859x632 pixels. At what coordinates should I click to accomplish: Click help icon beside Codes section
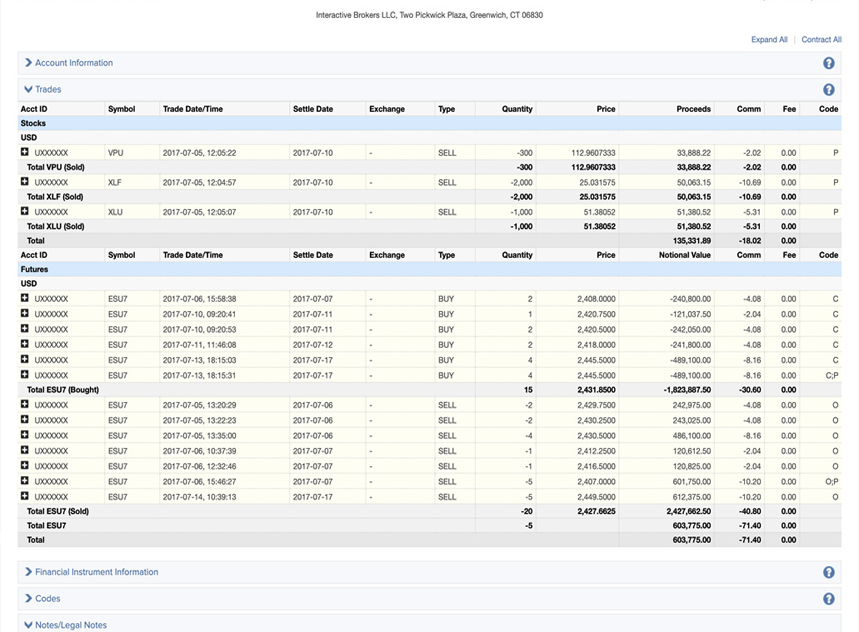click(x=828, y=599)
